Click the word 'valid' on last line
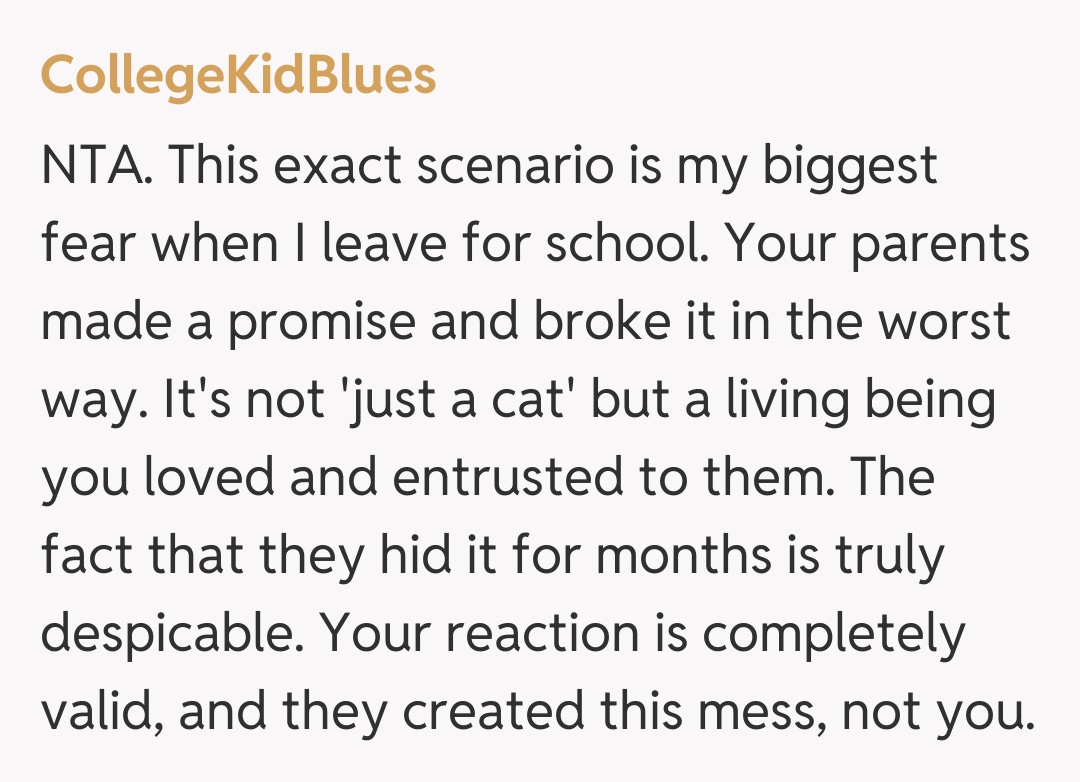The image size is (1080, 782). click(98, 711)
